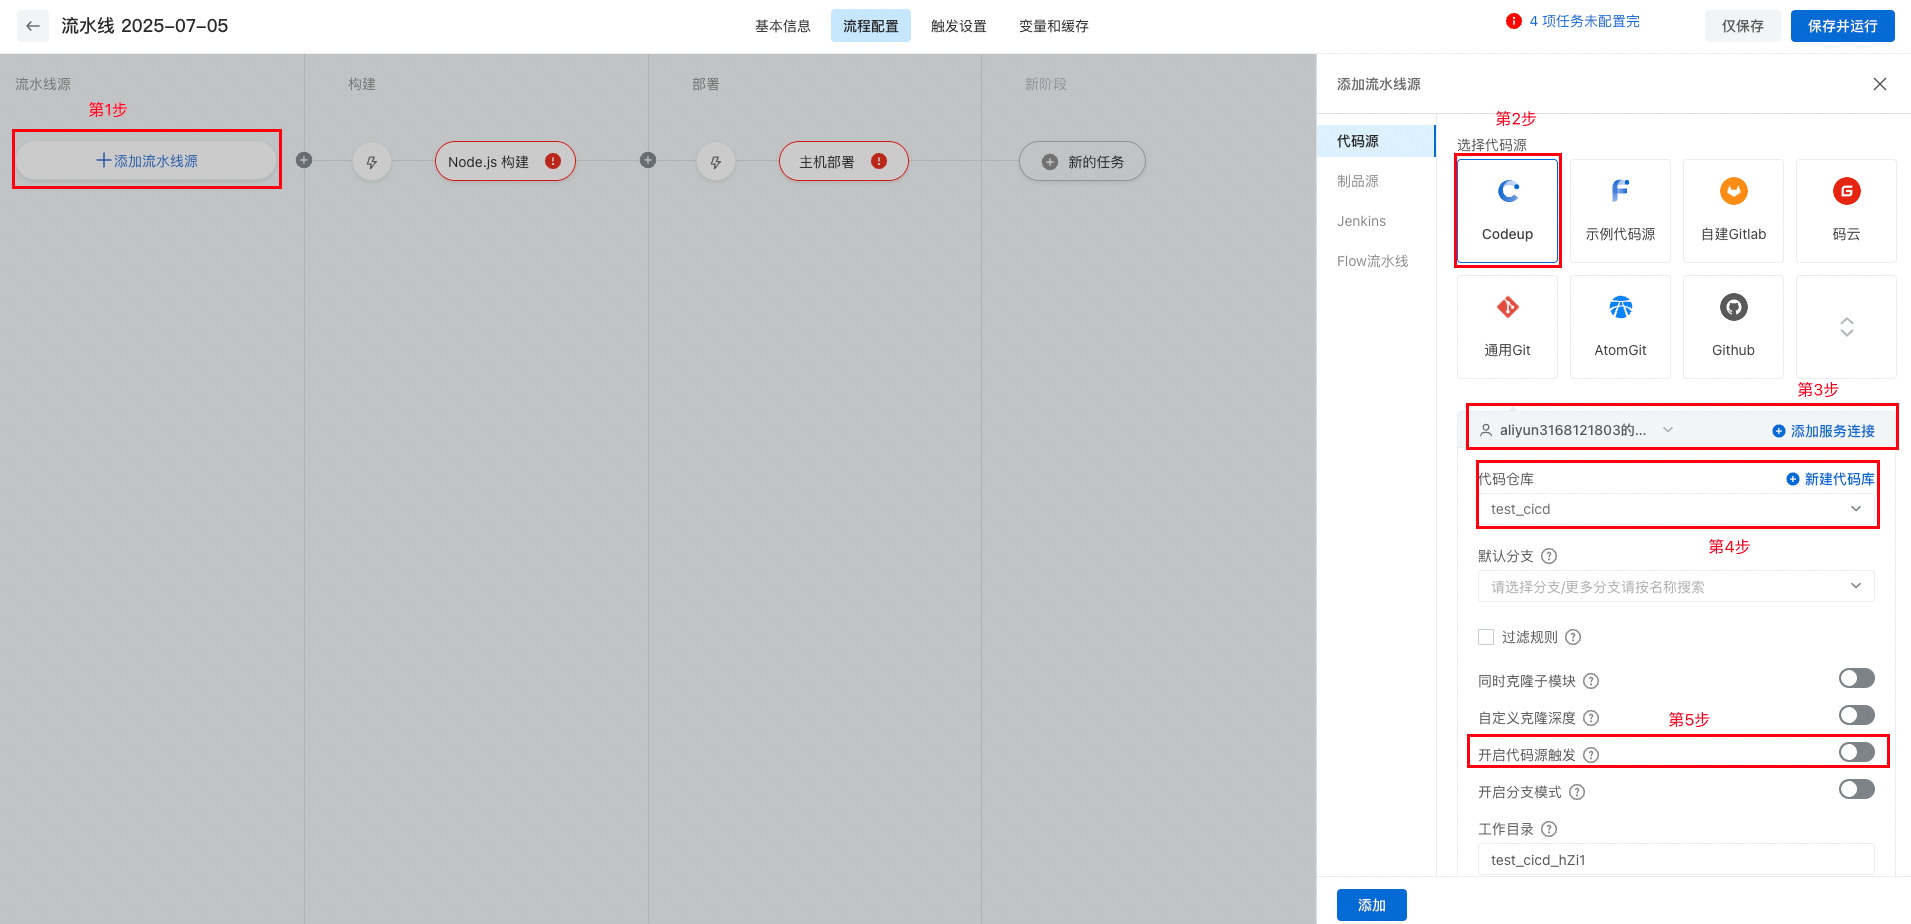Viewport: 1911px width, 924px height.
Task: Toggle 自定义克隆深度 switch
Action: pos(1856,715)
